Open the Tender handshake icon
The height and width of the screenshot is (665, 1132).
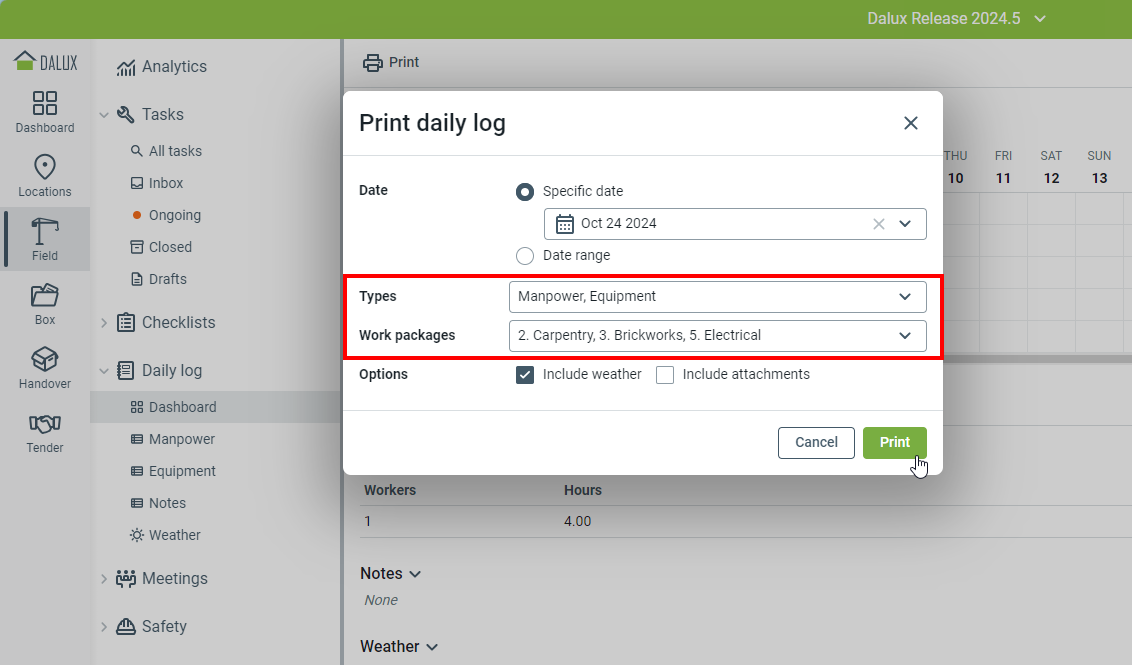[45, 424]
